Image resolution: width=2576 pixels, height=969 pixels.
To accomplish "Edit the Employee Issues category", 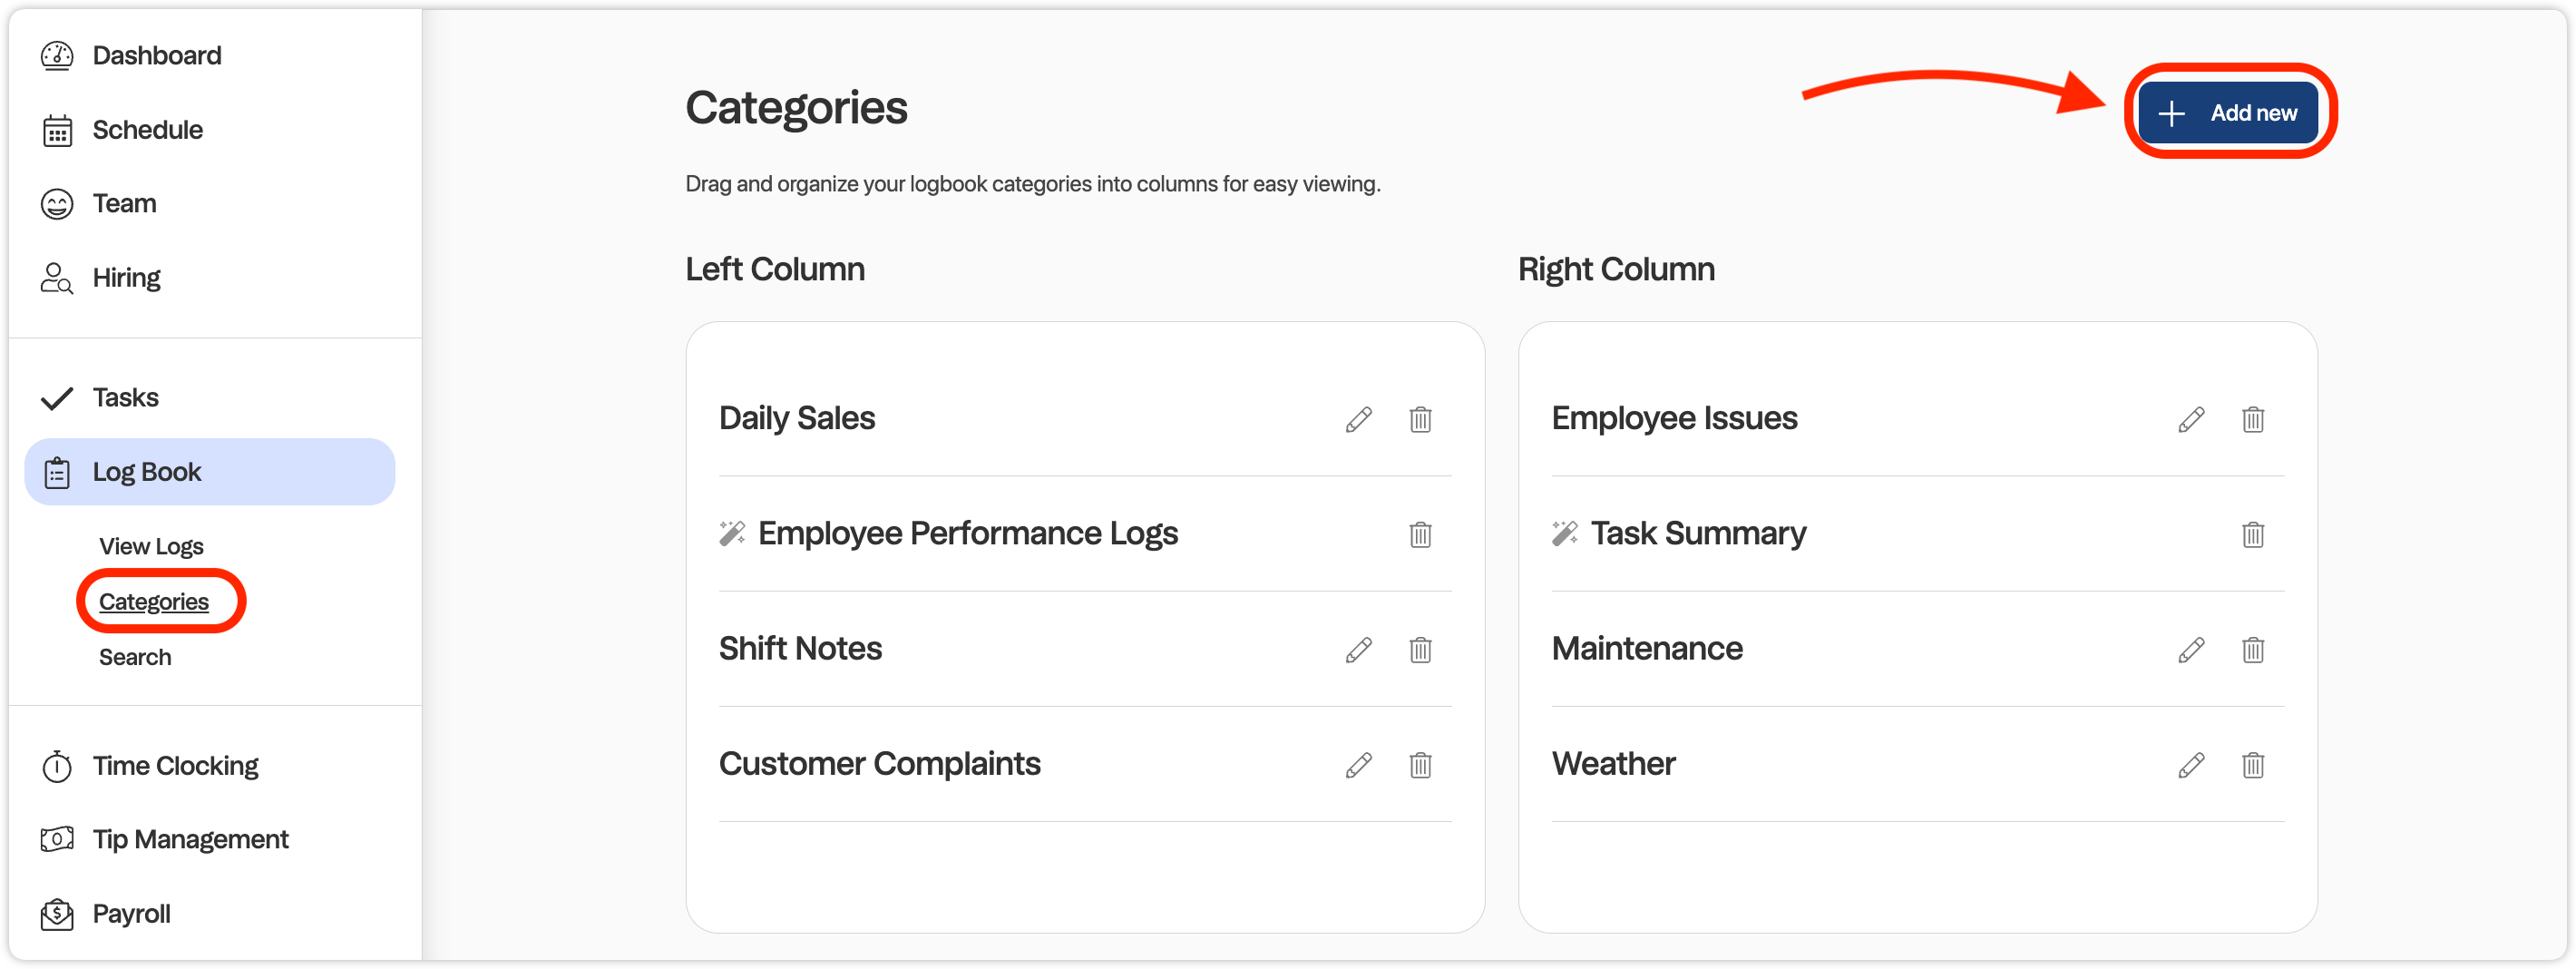I will pyautogui.click(x=2191, y=419).
